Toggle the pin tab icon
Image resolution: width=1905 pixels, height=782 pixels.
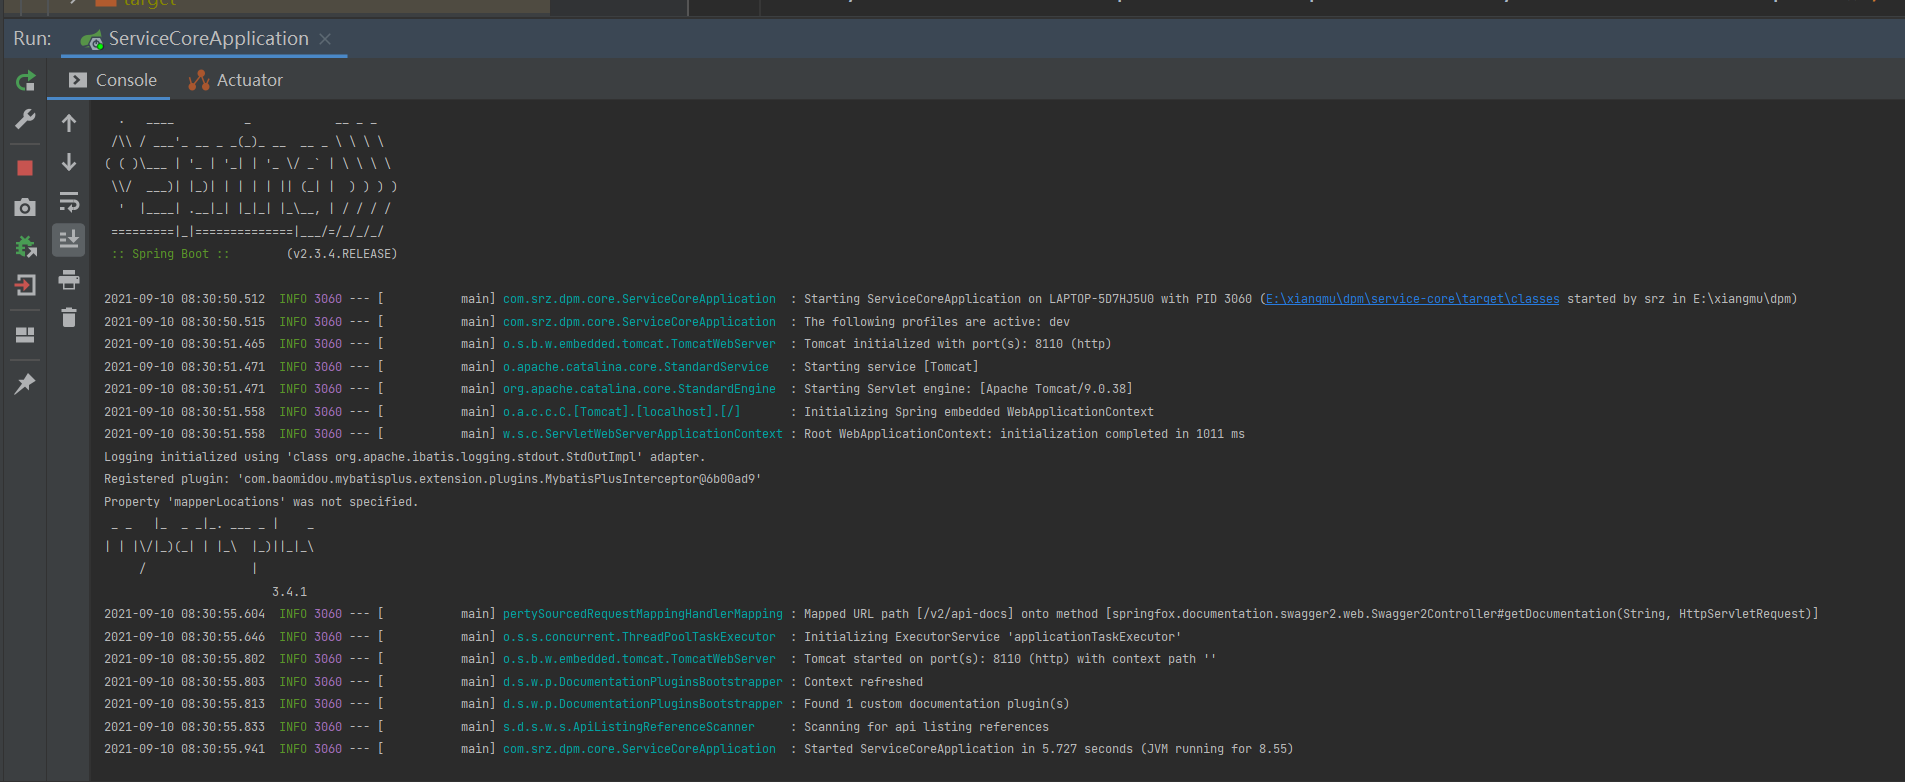click(25, 384)
